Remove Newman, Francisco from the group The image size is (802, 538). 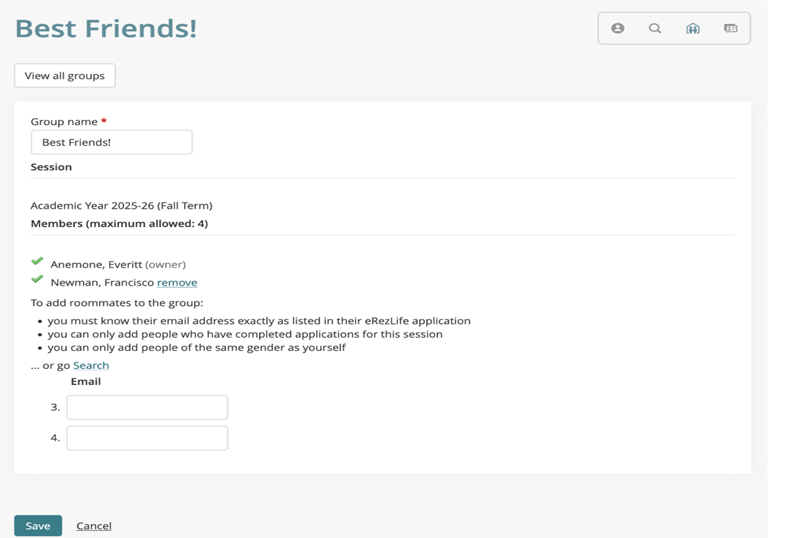click(177, 283)
